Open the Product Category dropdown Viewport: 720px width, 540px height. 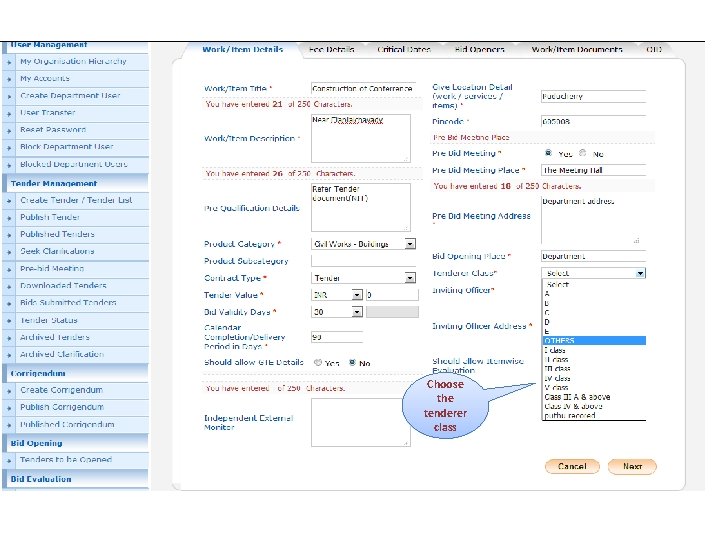[x=410, y=244]
